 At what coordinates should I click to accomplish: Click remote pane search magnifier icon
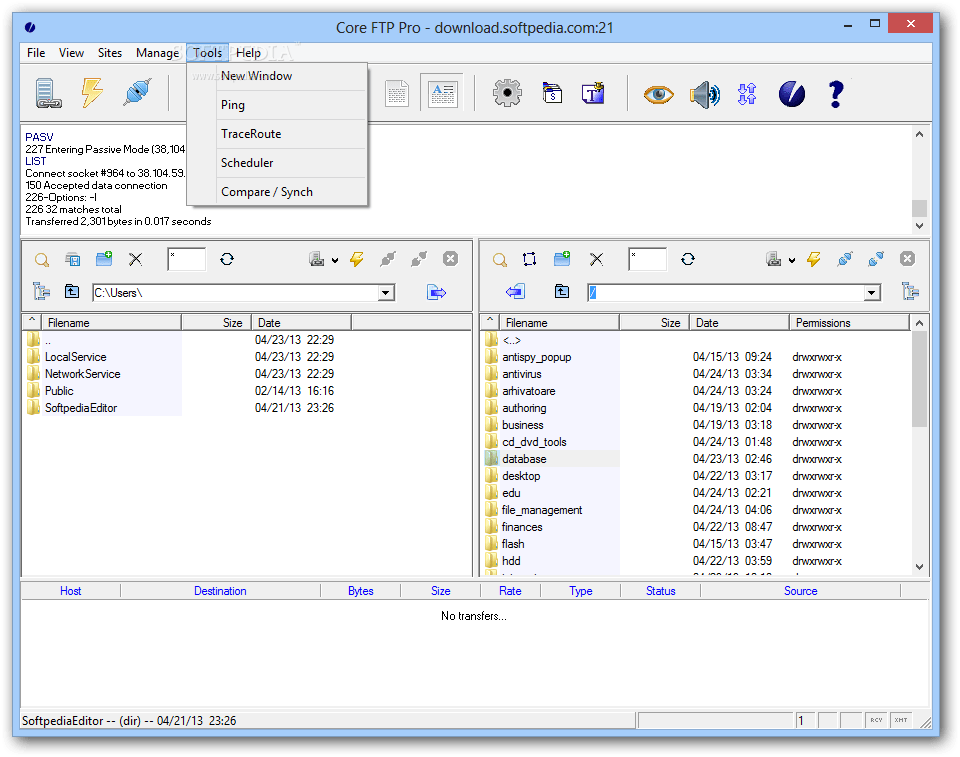point(500,260)
